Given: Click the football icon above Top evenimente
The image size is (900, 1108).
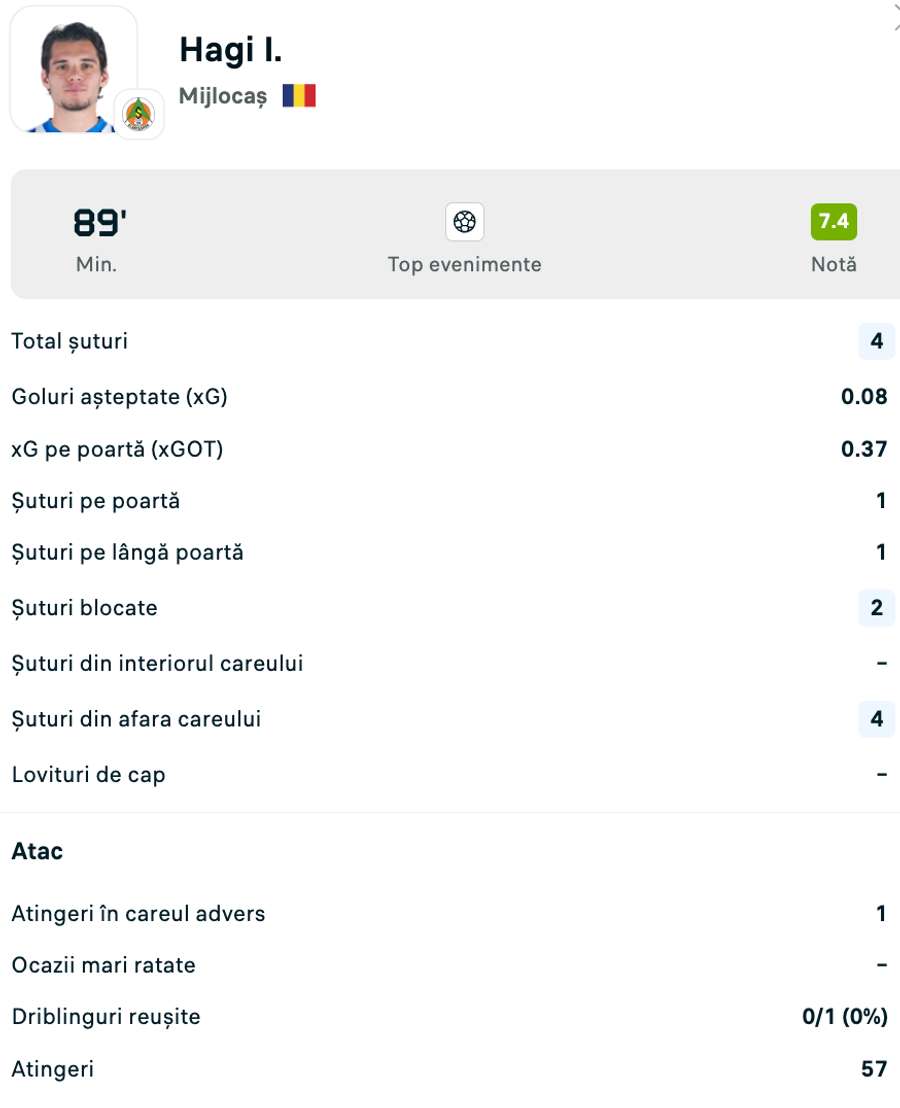Looking at the screenshot, I should pos(464,222).
